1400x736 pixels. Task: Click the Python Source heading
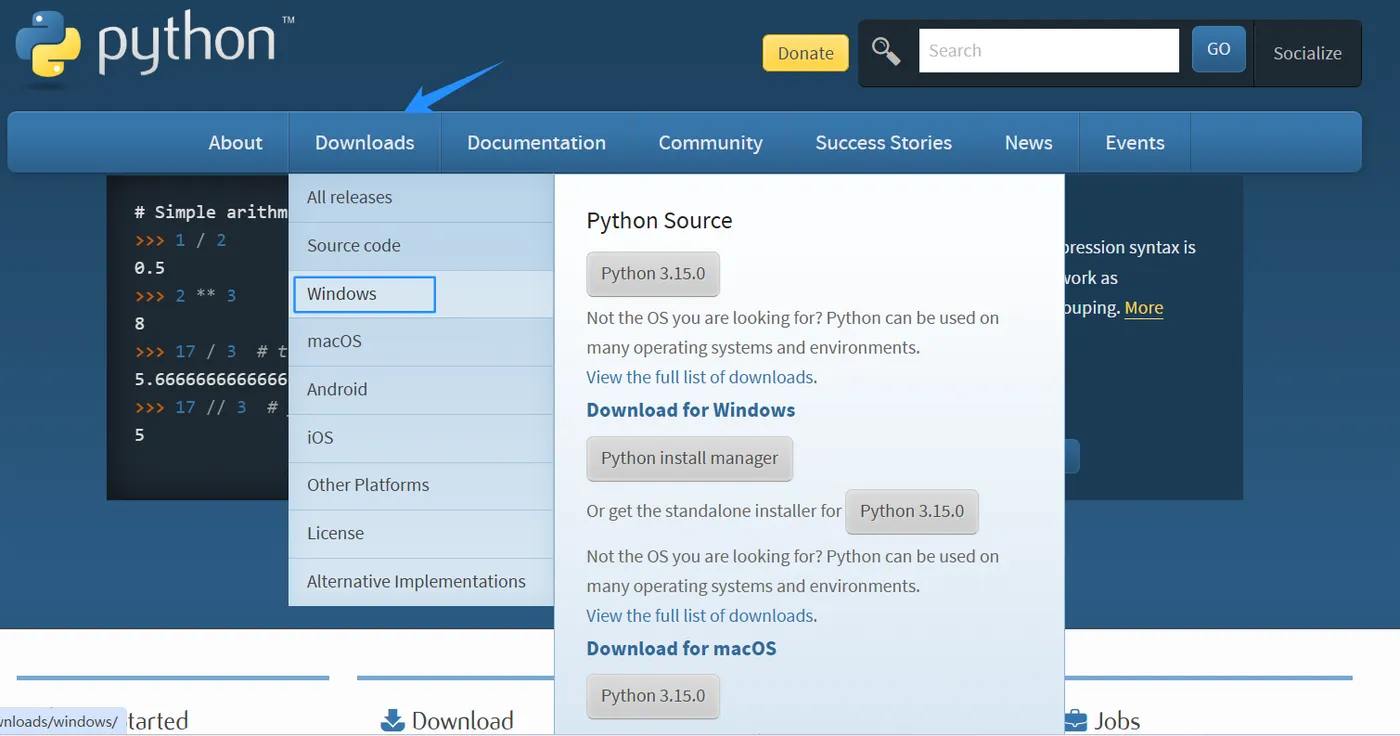point(659,221)
